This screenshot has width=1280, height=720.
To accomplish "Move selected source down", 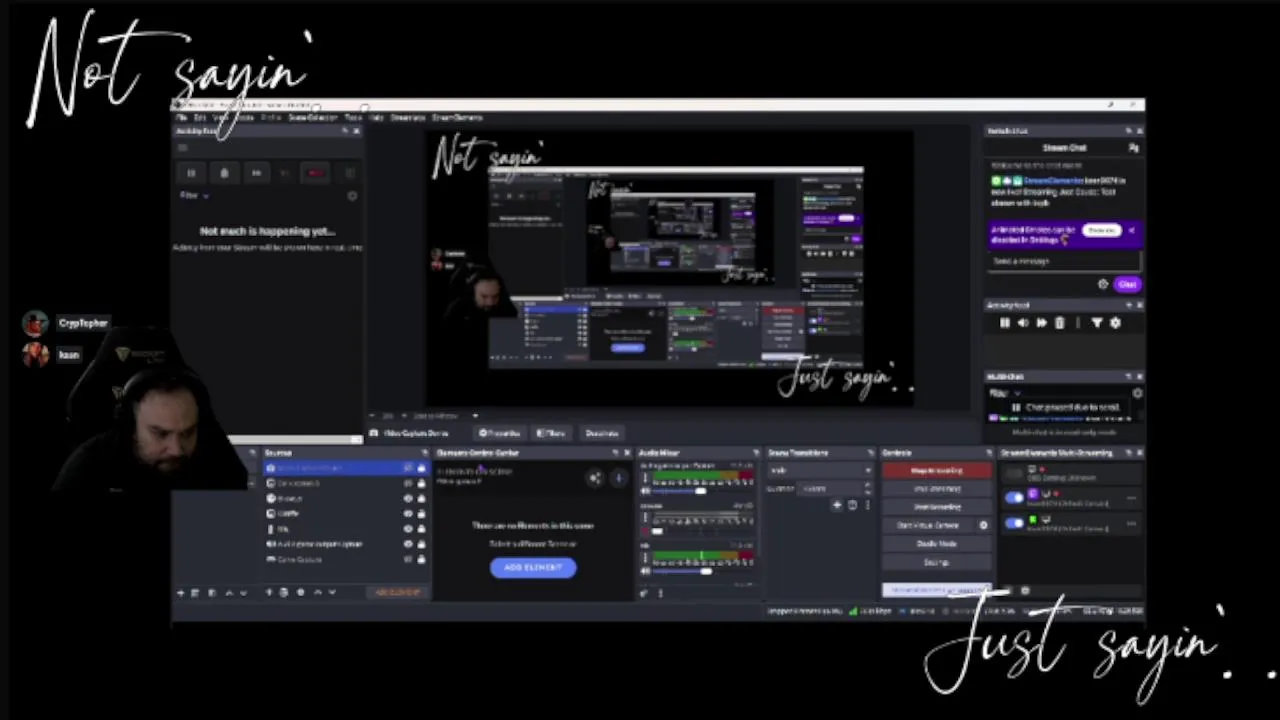I will [x=332, y=592].
